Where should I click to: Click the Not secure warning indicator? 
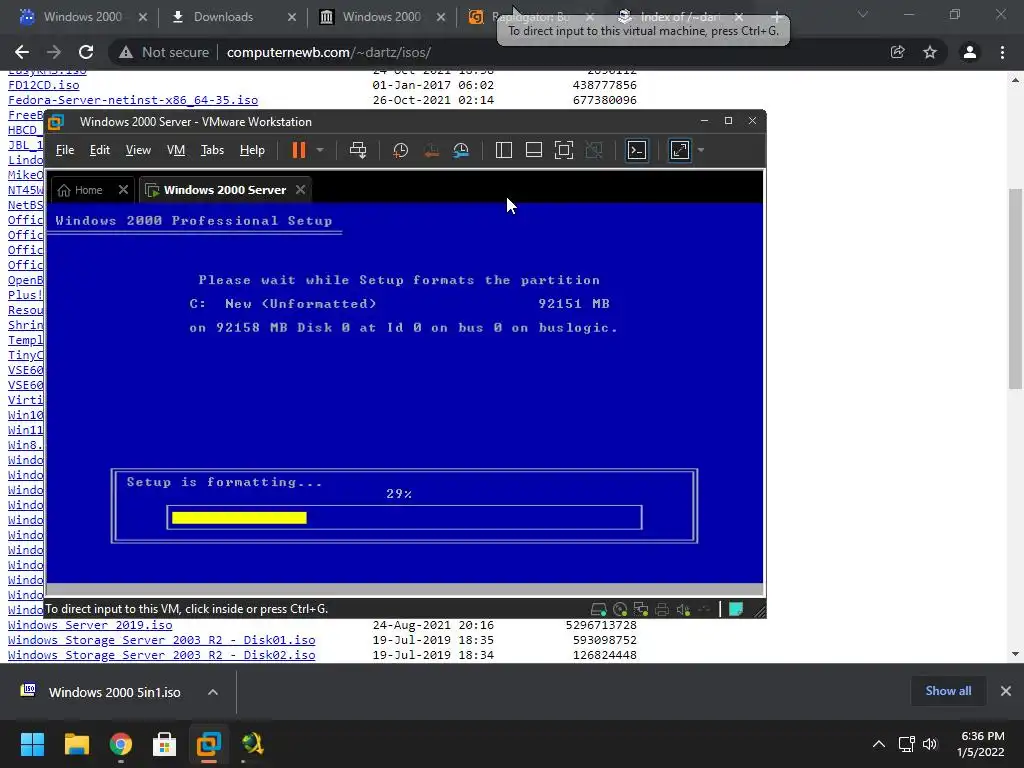coord(163,52)
